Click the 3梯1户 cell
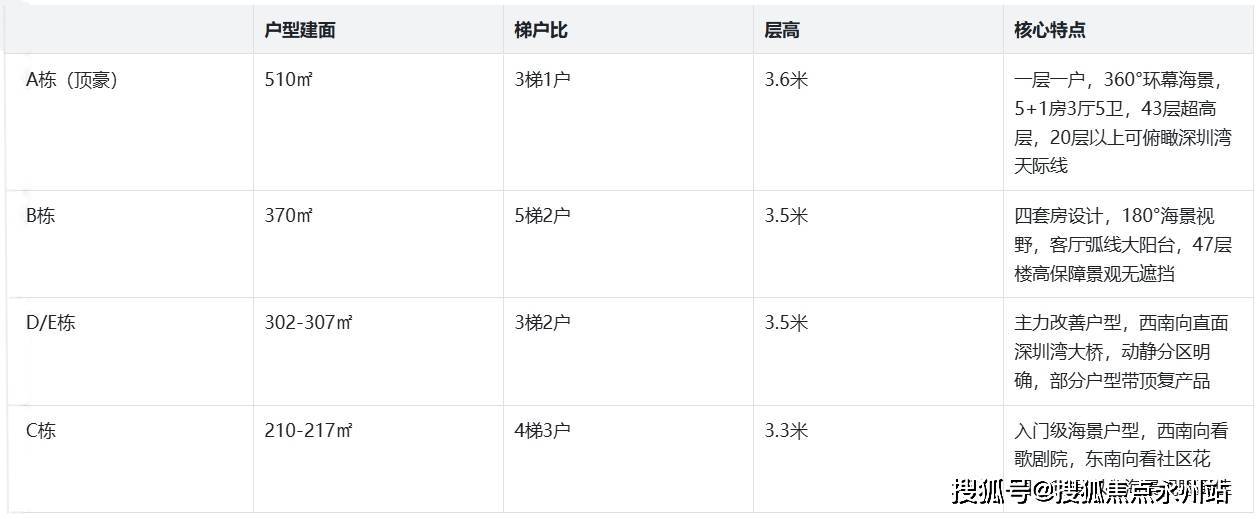Viewport: 1259px width, 519px height. [x=543, y=80]
